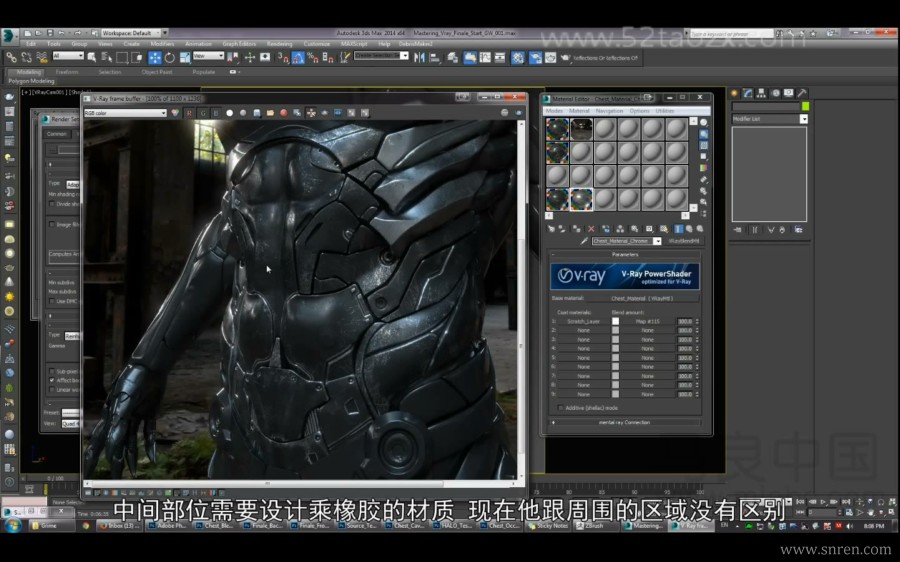Enable Additive (shellac) mode checkbox
This screenshot has width=900, height=562.
[x=558, y=408]
